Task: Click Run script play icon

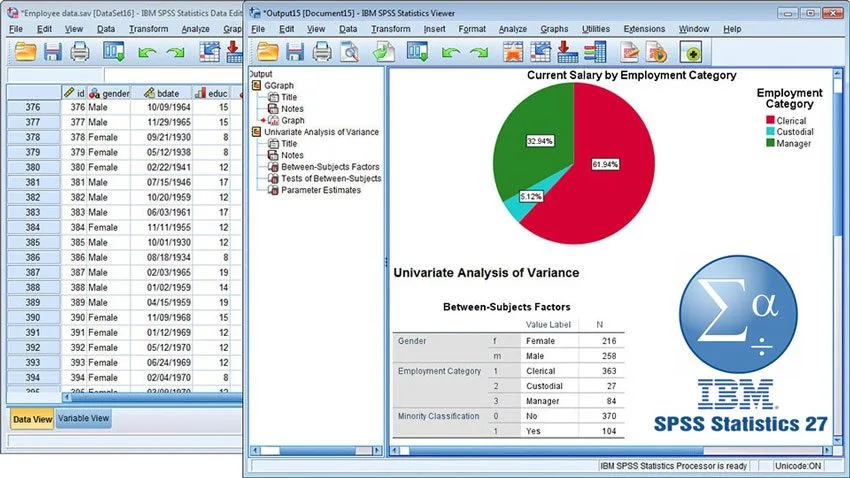Action: pyautogui.click(x=656, y=52)
